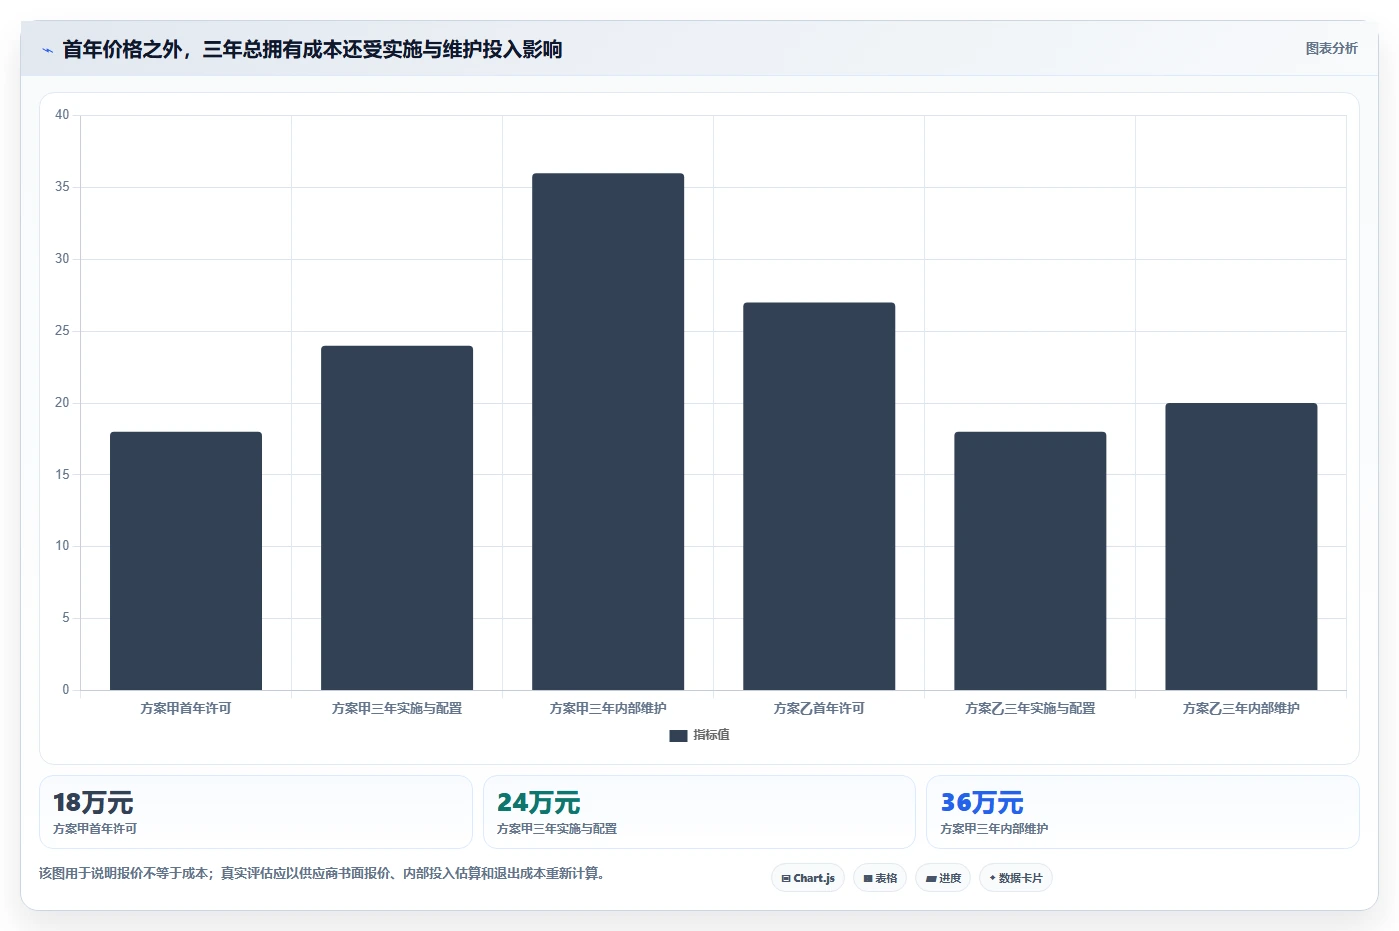This screenshot has height=931, width=1399.
Task: Click the x-axis label 方案甲首年许可
Action: tap(186, 708)
